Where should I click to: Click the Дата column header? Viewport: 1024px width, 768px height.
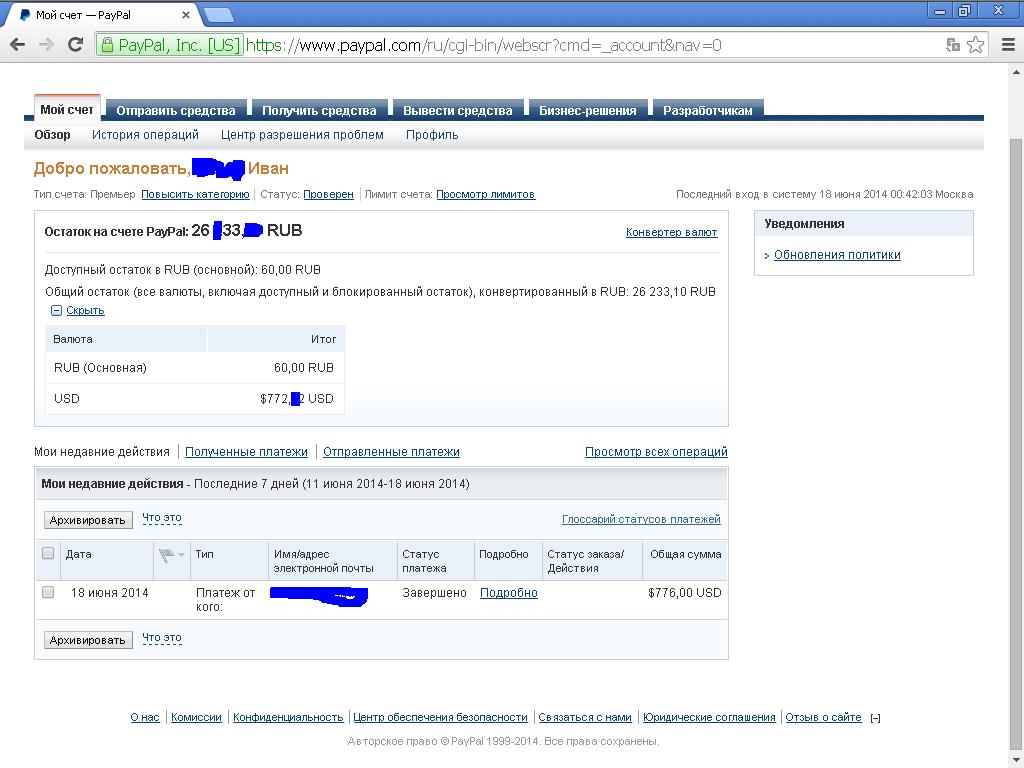coord(78,554)
